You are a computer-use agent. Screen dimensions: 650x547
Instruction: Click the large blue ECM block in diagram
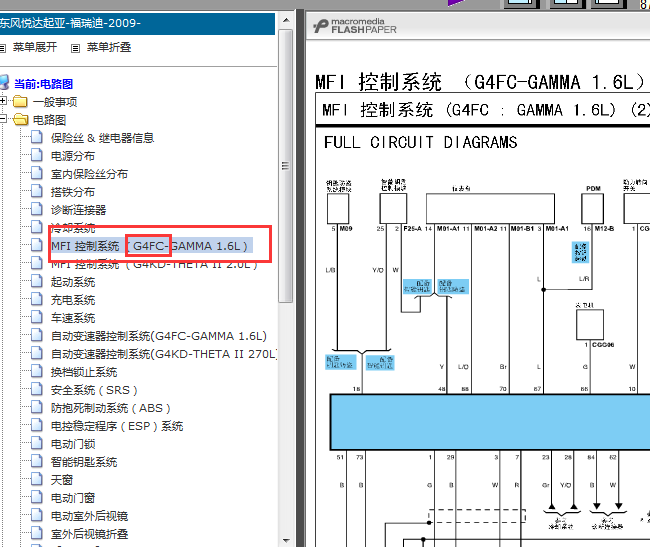point(490,422)
